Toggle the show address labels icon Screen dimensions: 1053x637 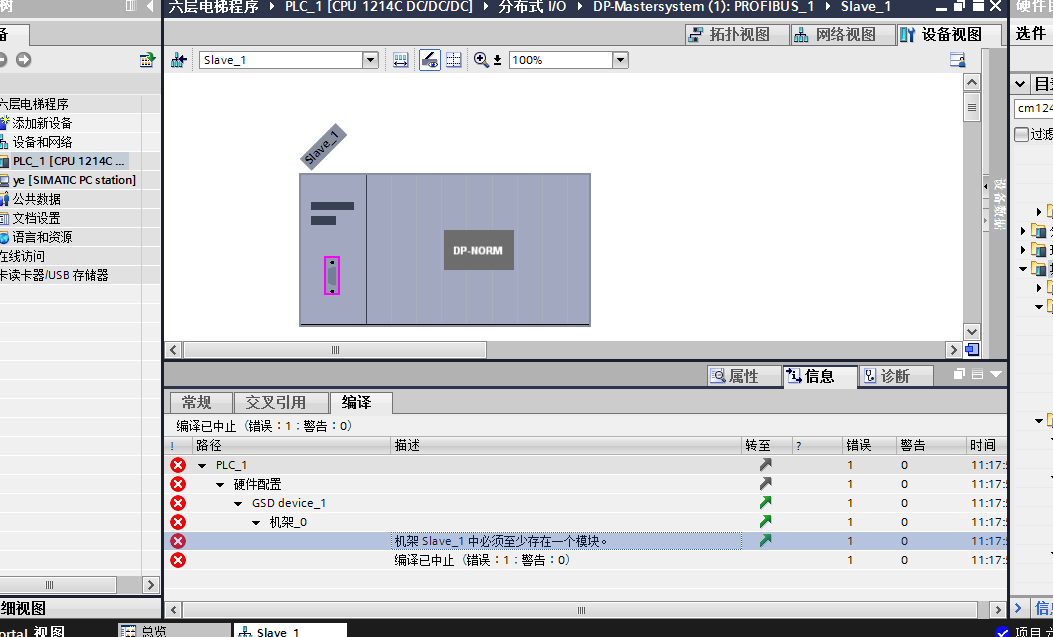(430, 60)
